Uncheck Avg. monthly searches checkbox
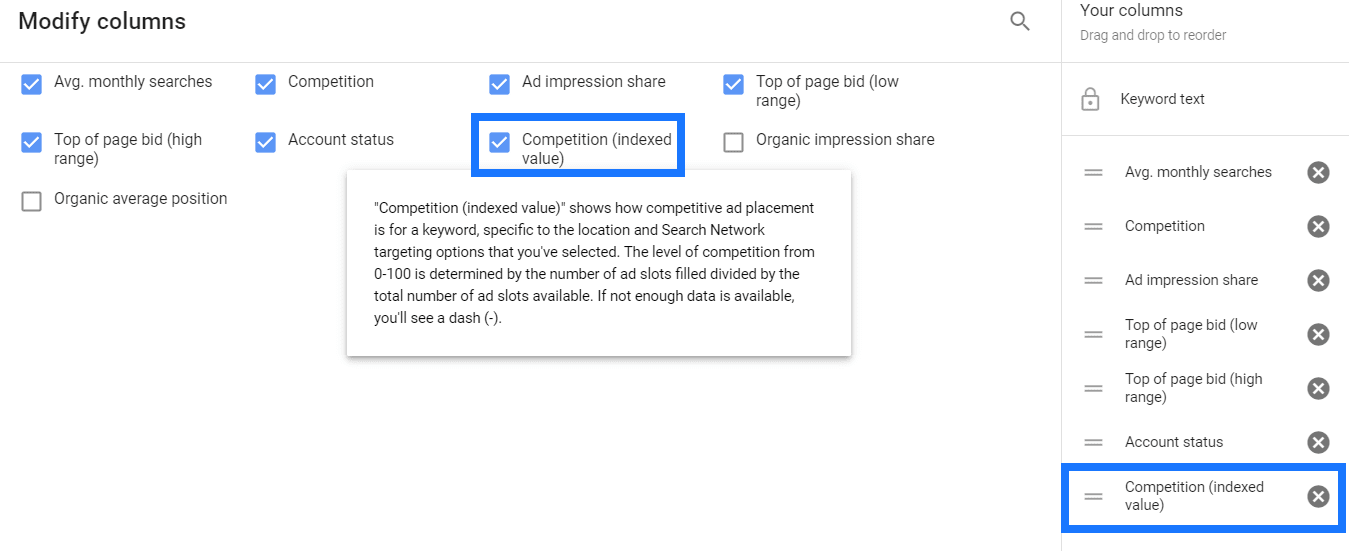 pos(32,84)
